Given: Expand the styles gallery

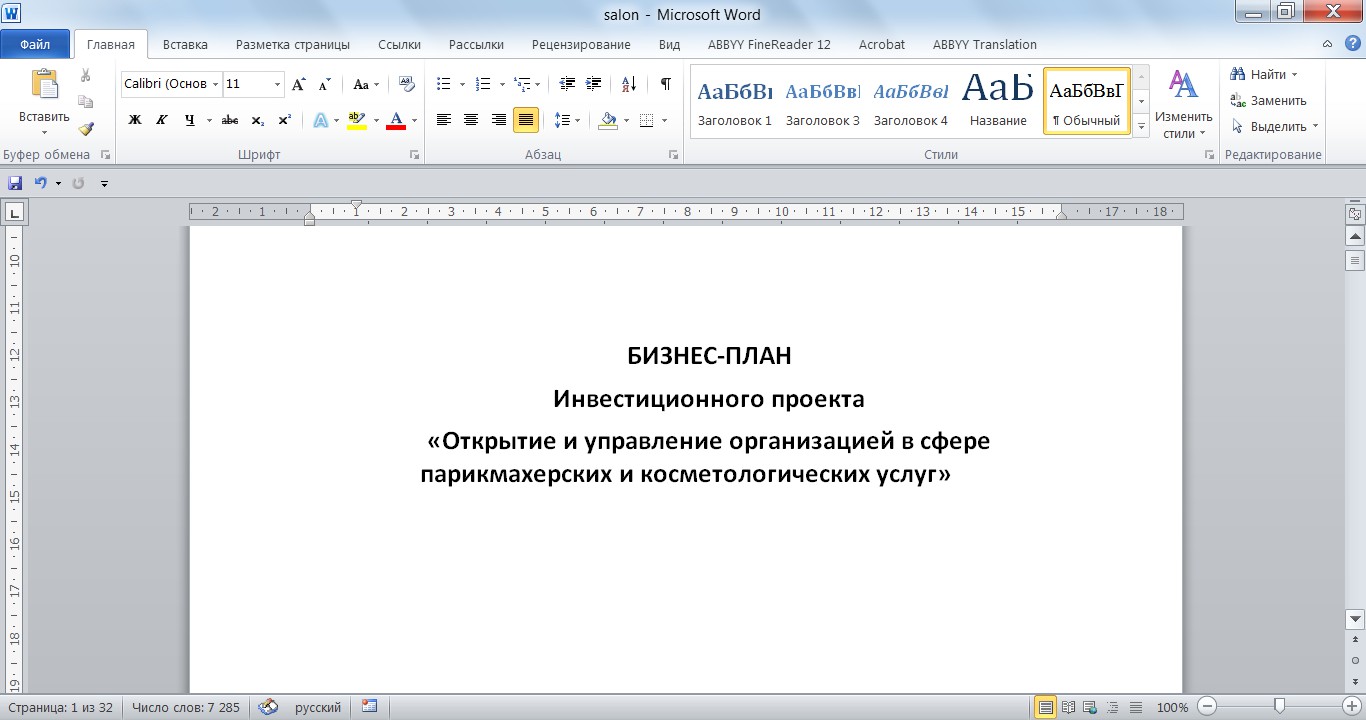Looking at the screenshot, I should 1141,127.
